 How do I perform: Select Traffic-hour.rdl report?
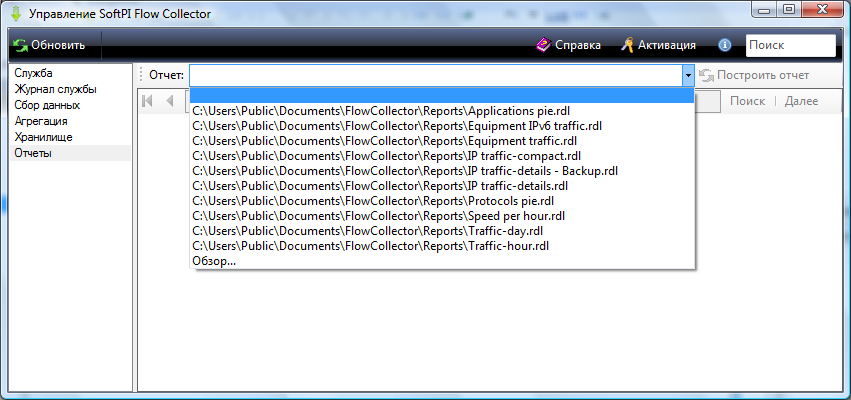point(442,246)
